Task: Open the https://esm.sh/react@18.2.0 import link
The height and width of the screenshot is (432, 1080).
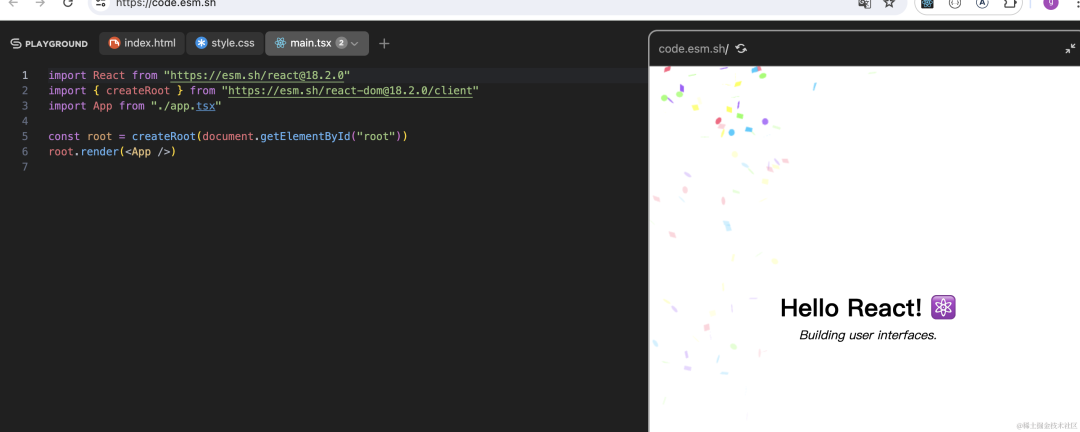Action: coord(258,75)
